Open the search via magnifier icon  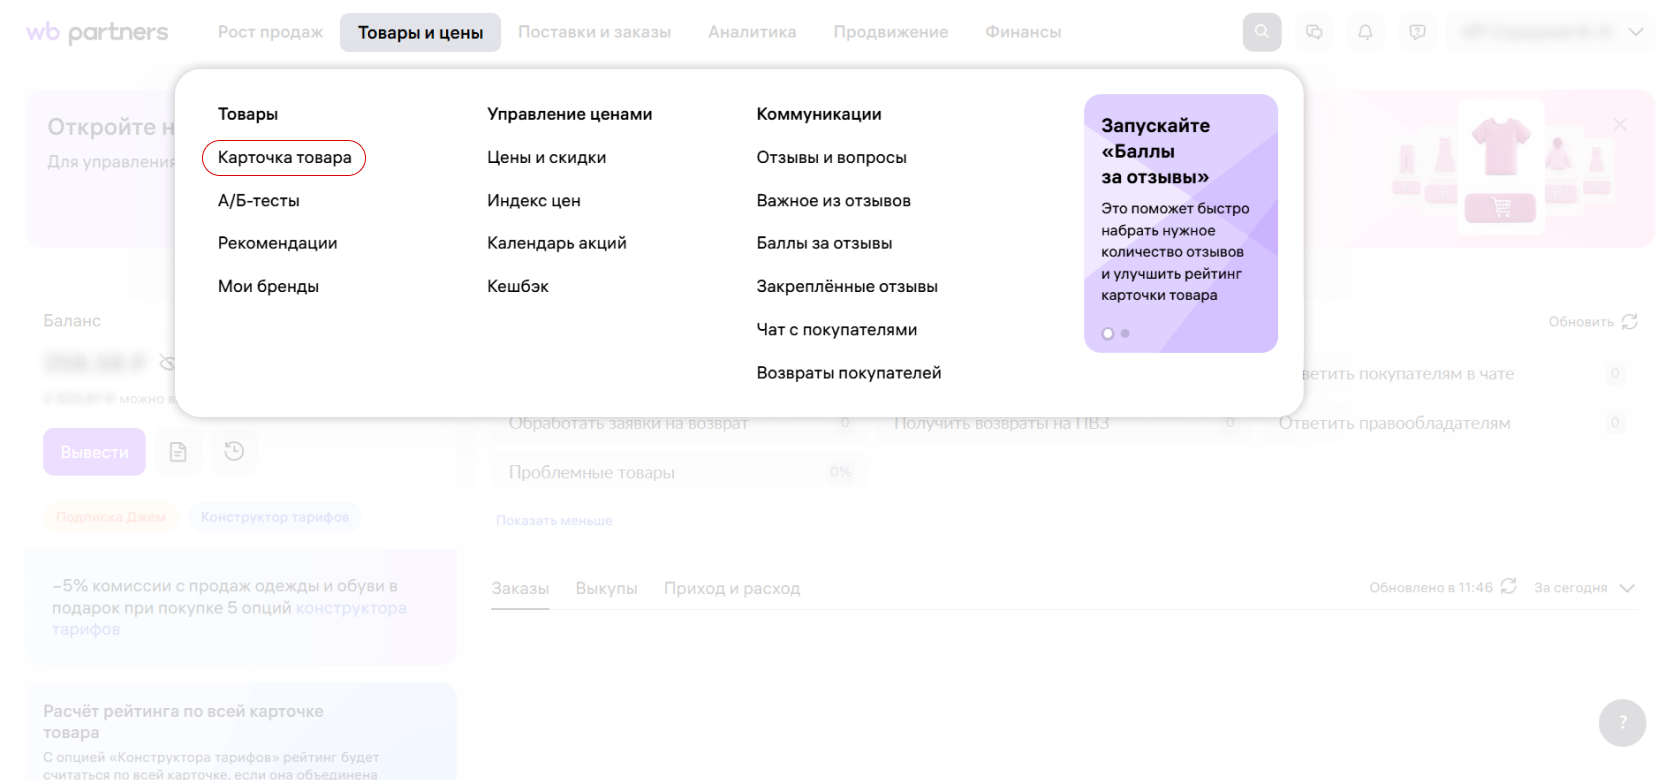point(1262,32)
